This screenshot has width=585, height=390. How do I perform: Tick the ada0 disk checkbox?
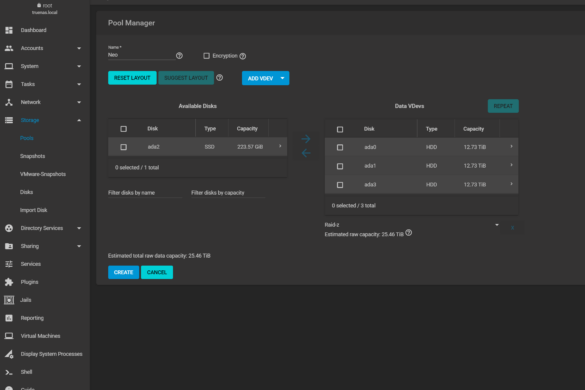click(340, 147)
